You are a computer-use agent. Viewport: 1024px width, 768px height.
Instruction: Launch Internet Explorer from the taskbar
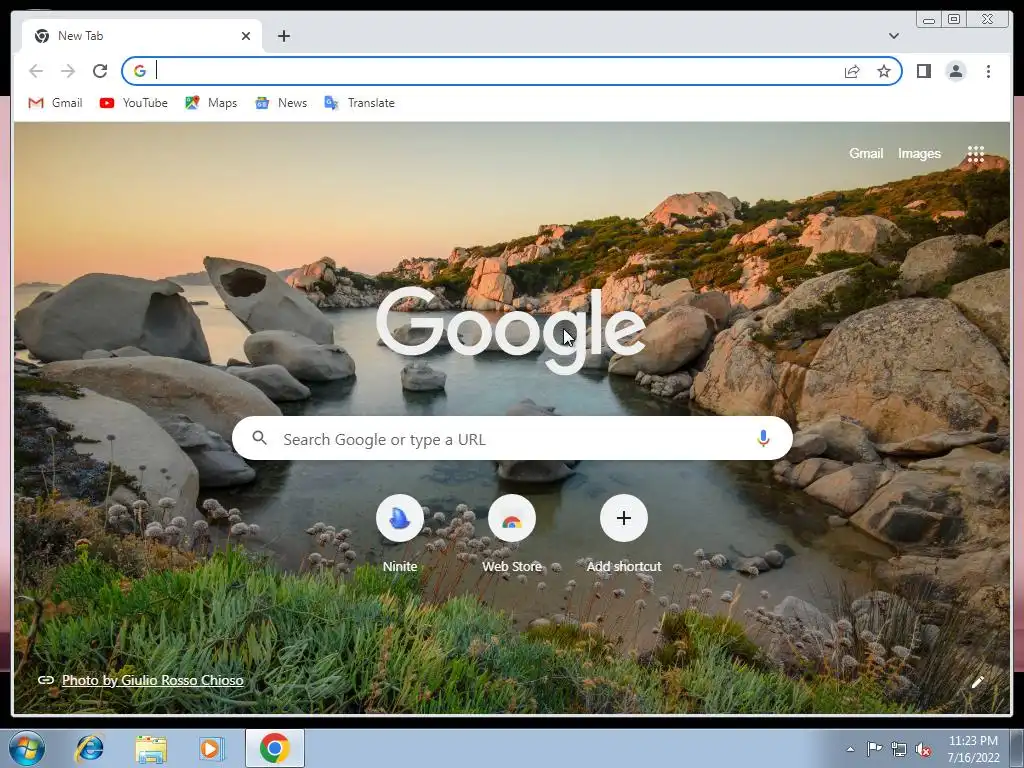pyautogui.click(x=89, y=748)
